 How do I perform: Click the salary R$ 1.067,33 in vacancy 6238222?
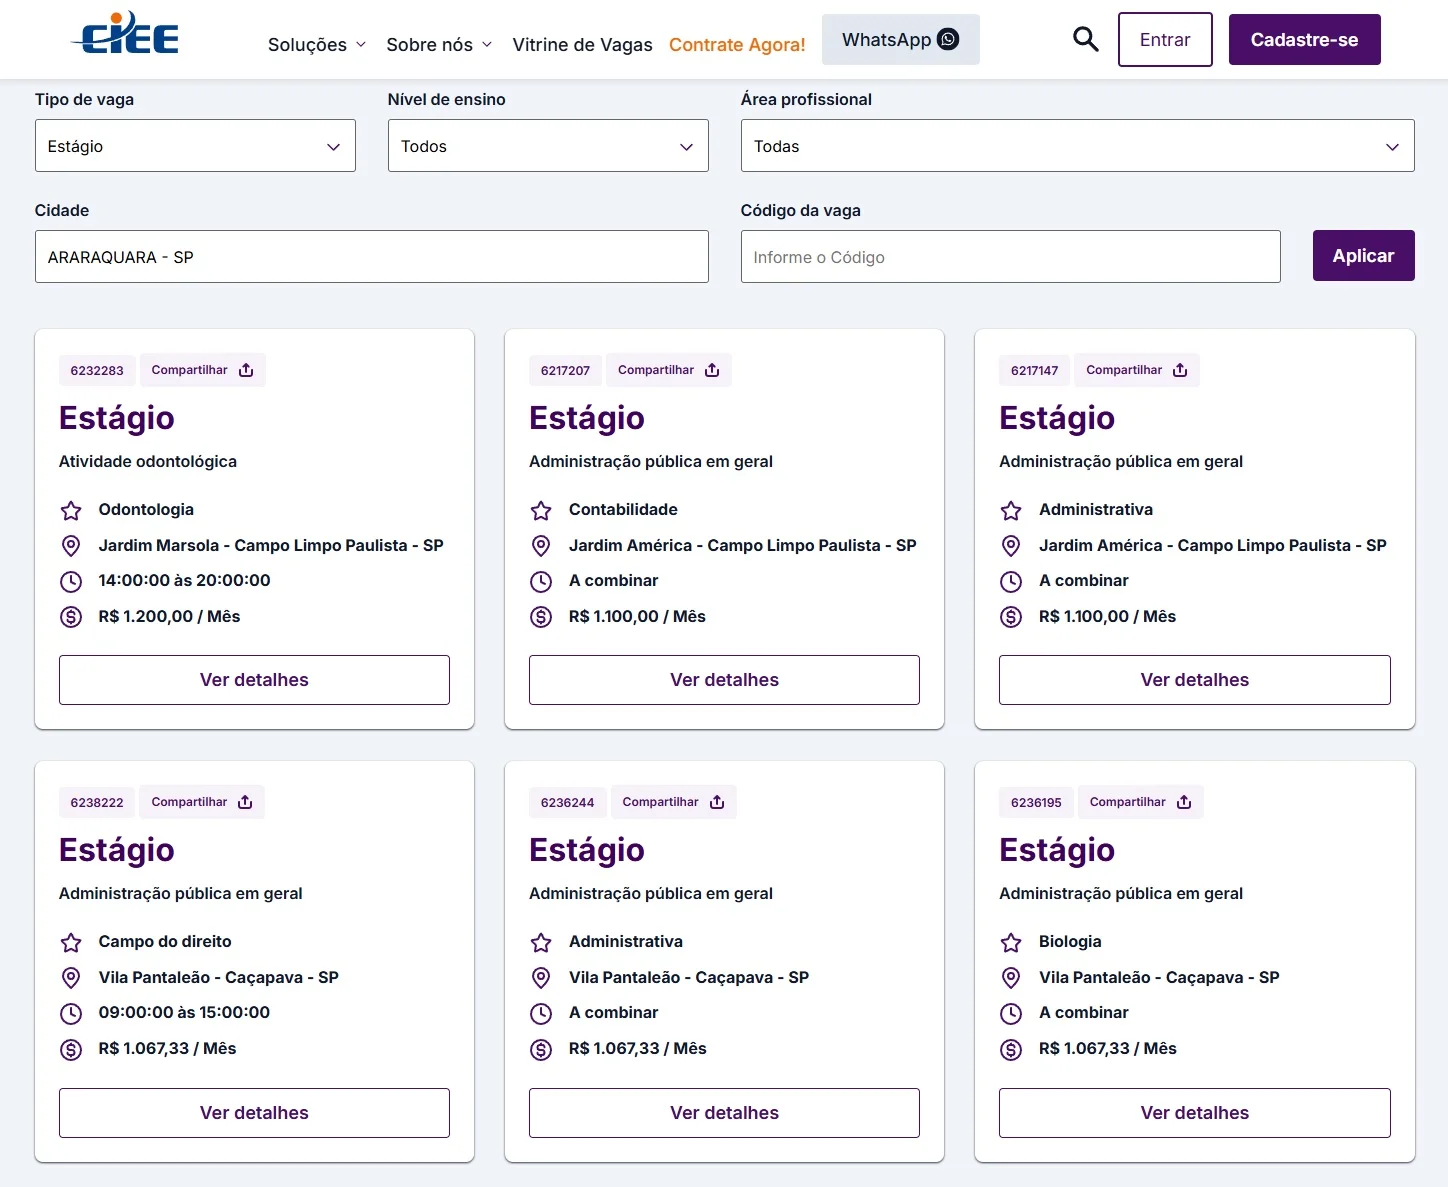pos(167,1049)
